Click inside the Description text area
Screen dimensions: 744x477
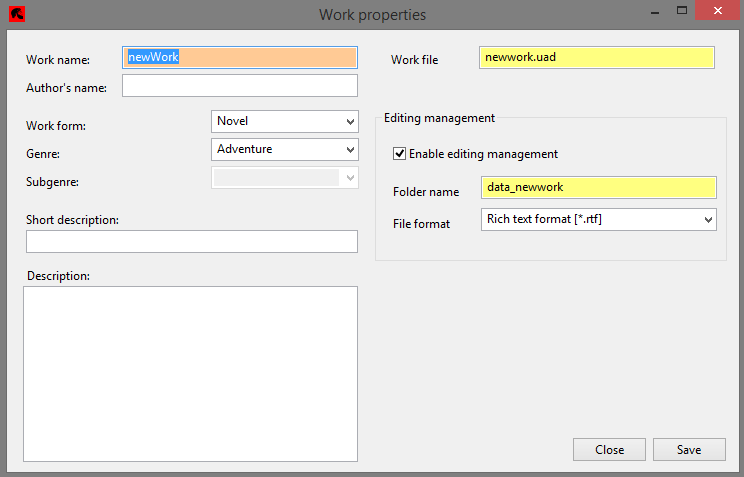click(190, 374)
